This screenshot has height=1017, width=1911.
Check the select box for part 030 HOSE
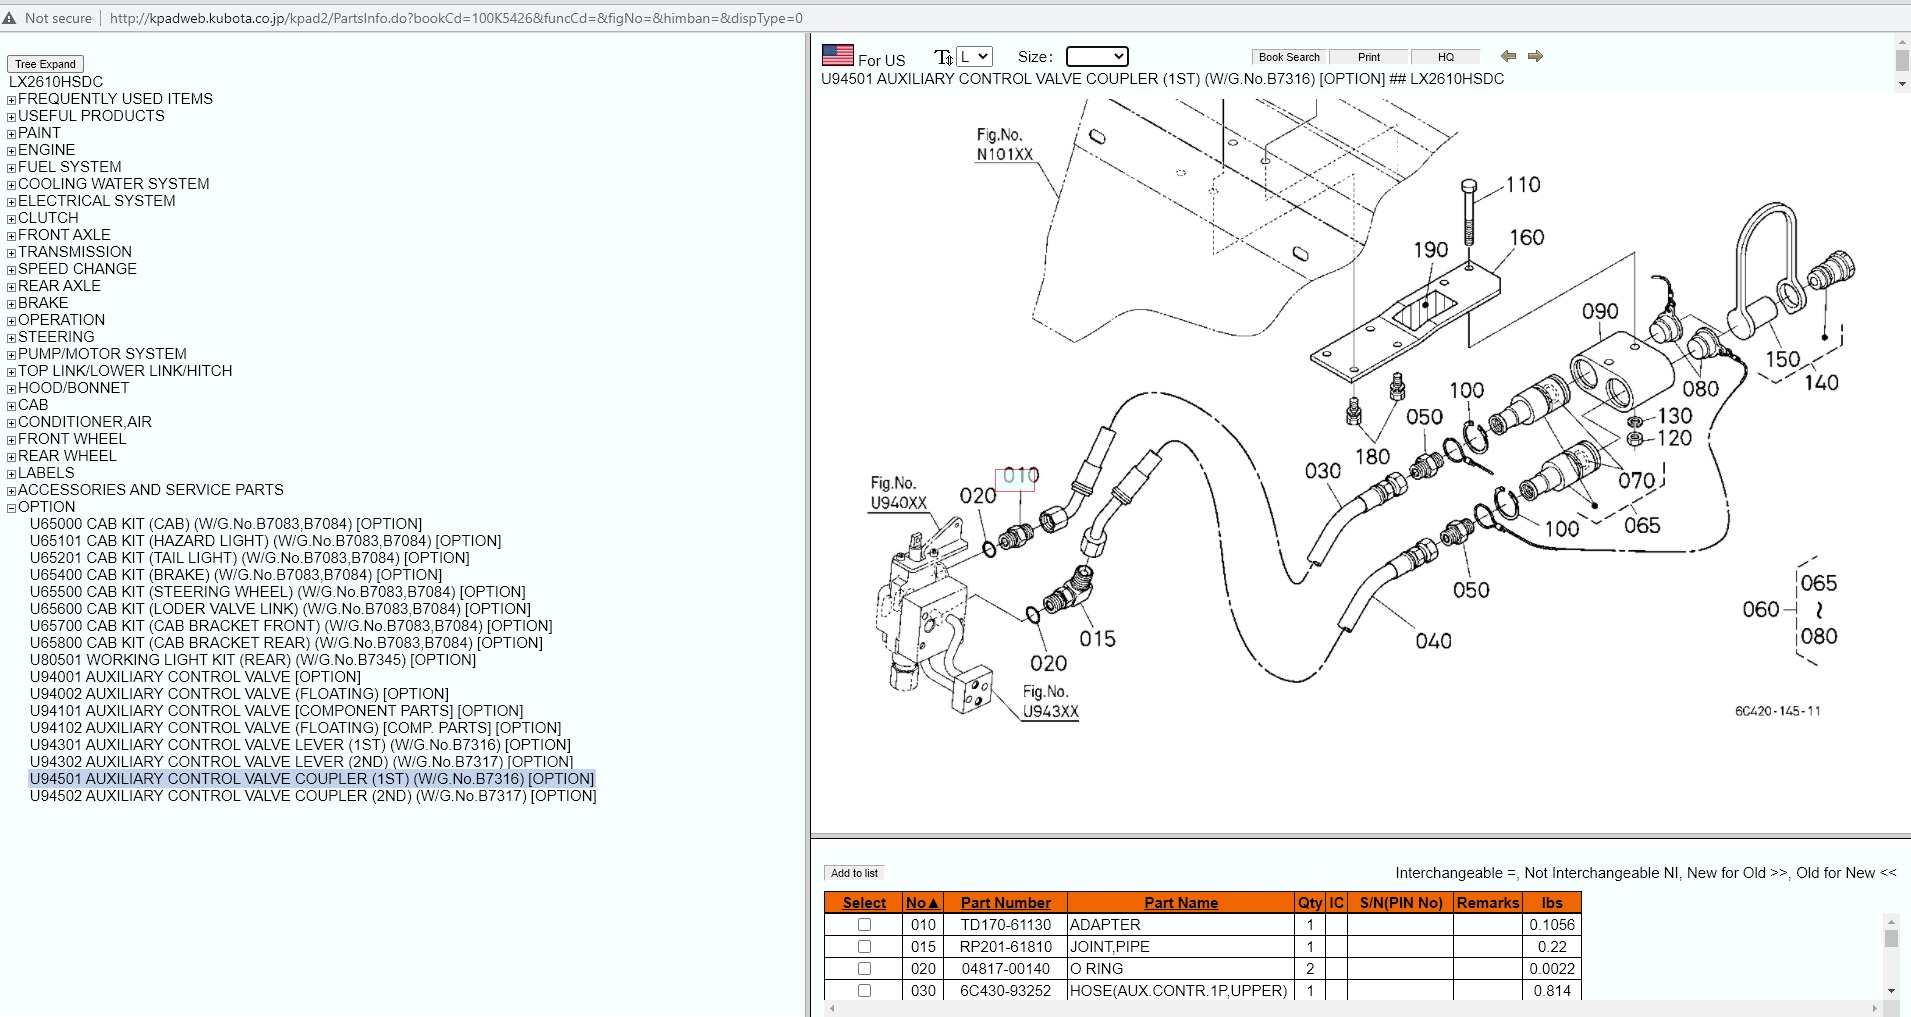[x=864, y=991]
